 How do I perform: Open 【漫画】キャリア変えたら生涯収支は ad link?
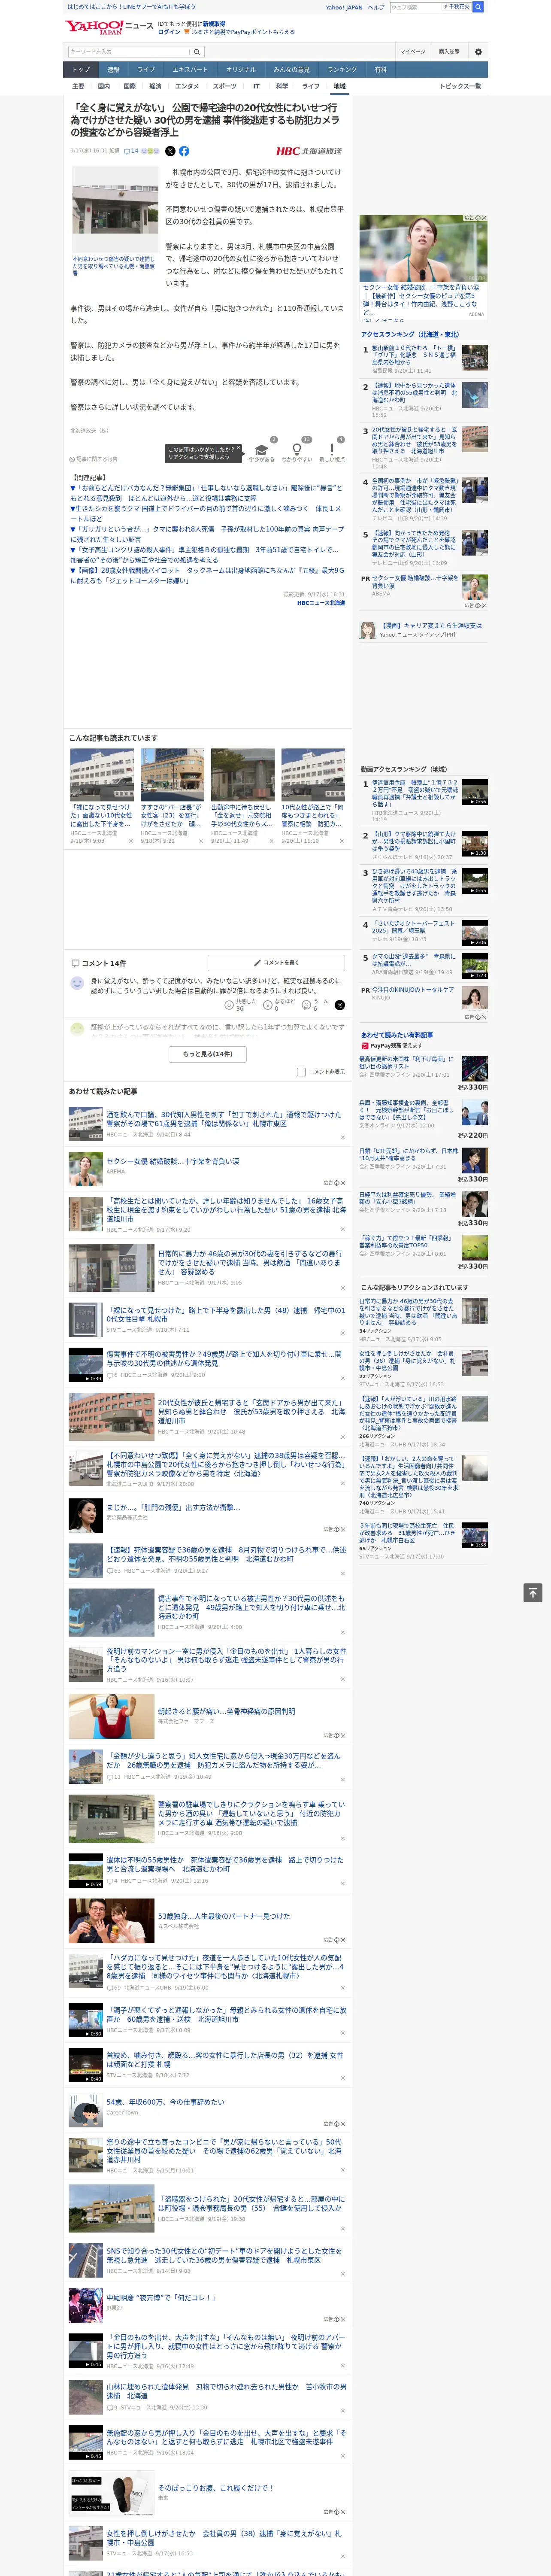coord(430,626)
